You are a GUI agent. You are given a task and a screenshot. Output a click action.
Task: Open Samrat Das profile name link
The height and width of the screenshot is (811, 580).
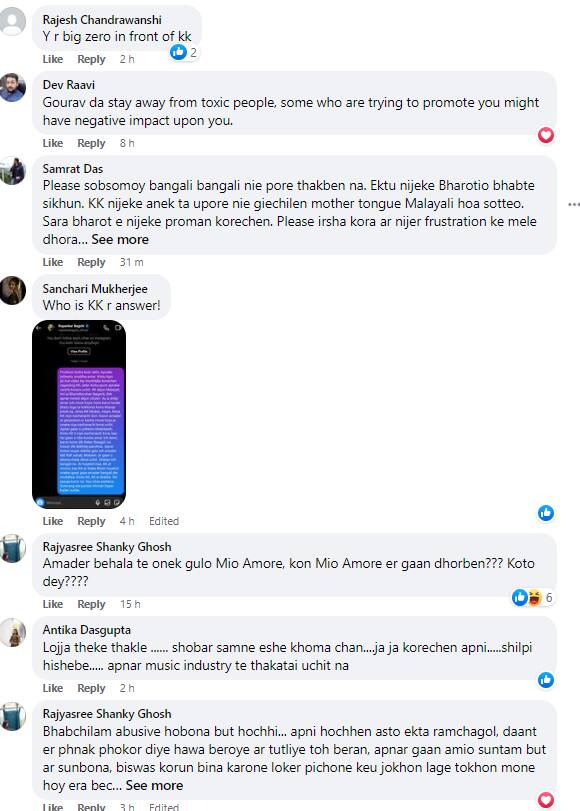click(72, 169)
